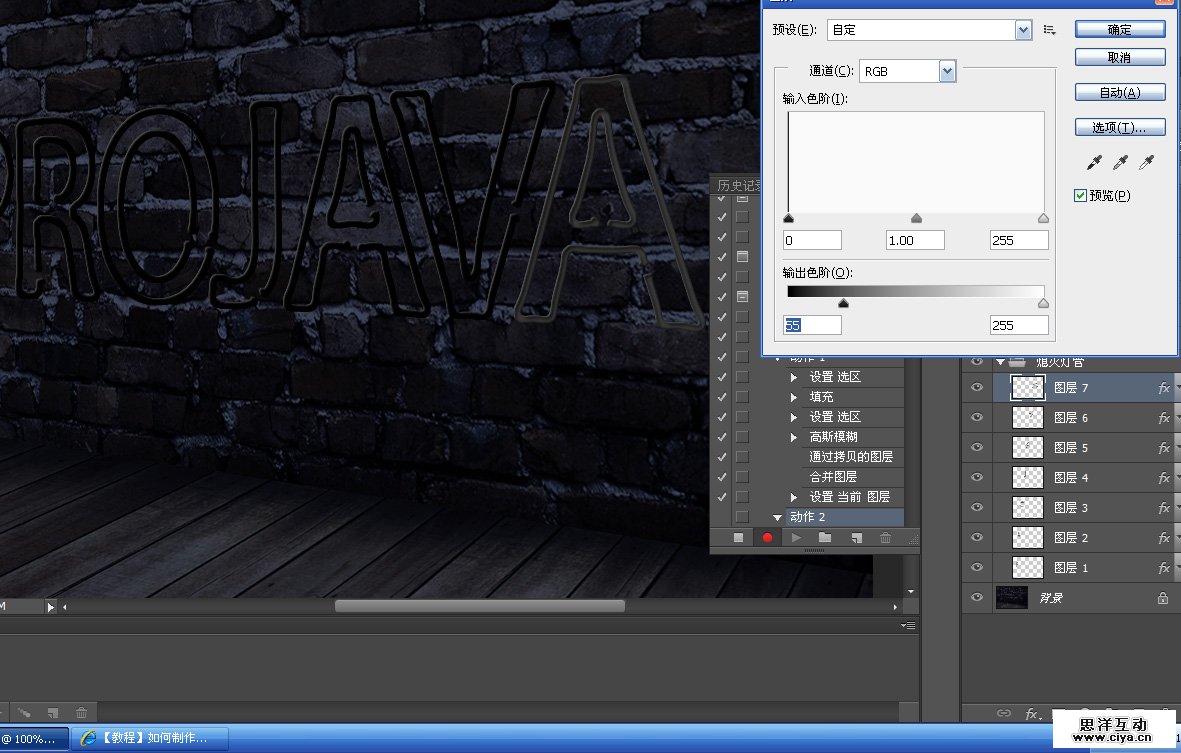The height and width of the screenshot is (753, 1181).
Task: Click the fx icon on 图层 7
Action: (1164, 388)
